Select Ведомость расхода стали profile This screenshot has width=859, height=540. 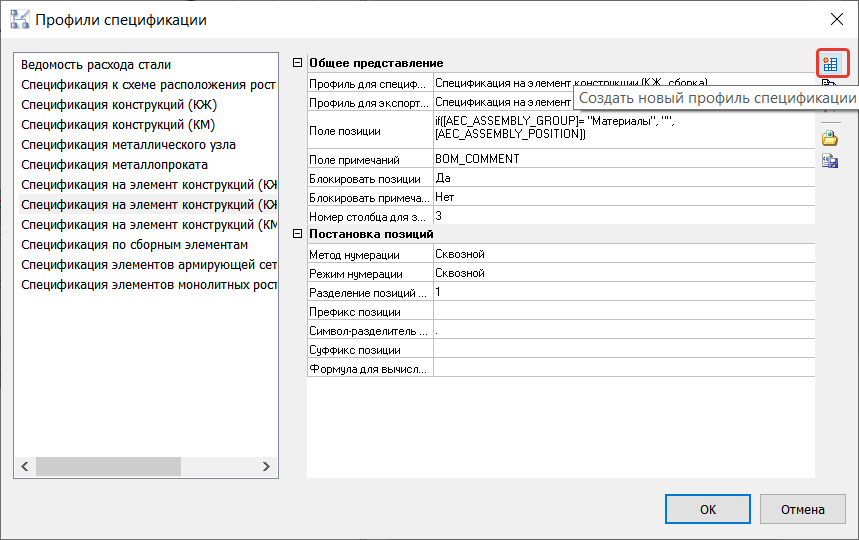click(96, 65)
